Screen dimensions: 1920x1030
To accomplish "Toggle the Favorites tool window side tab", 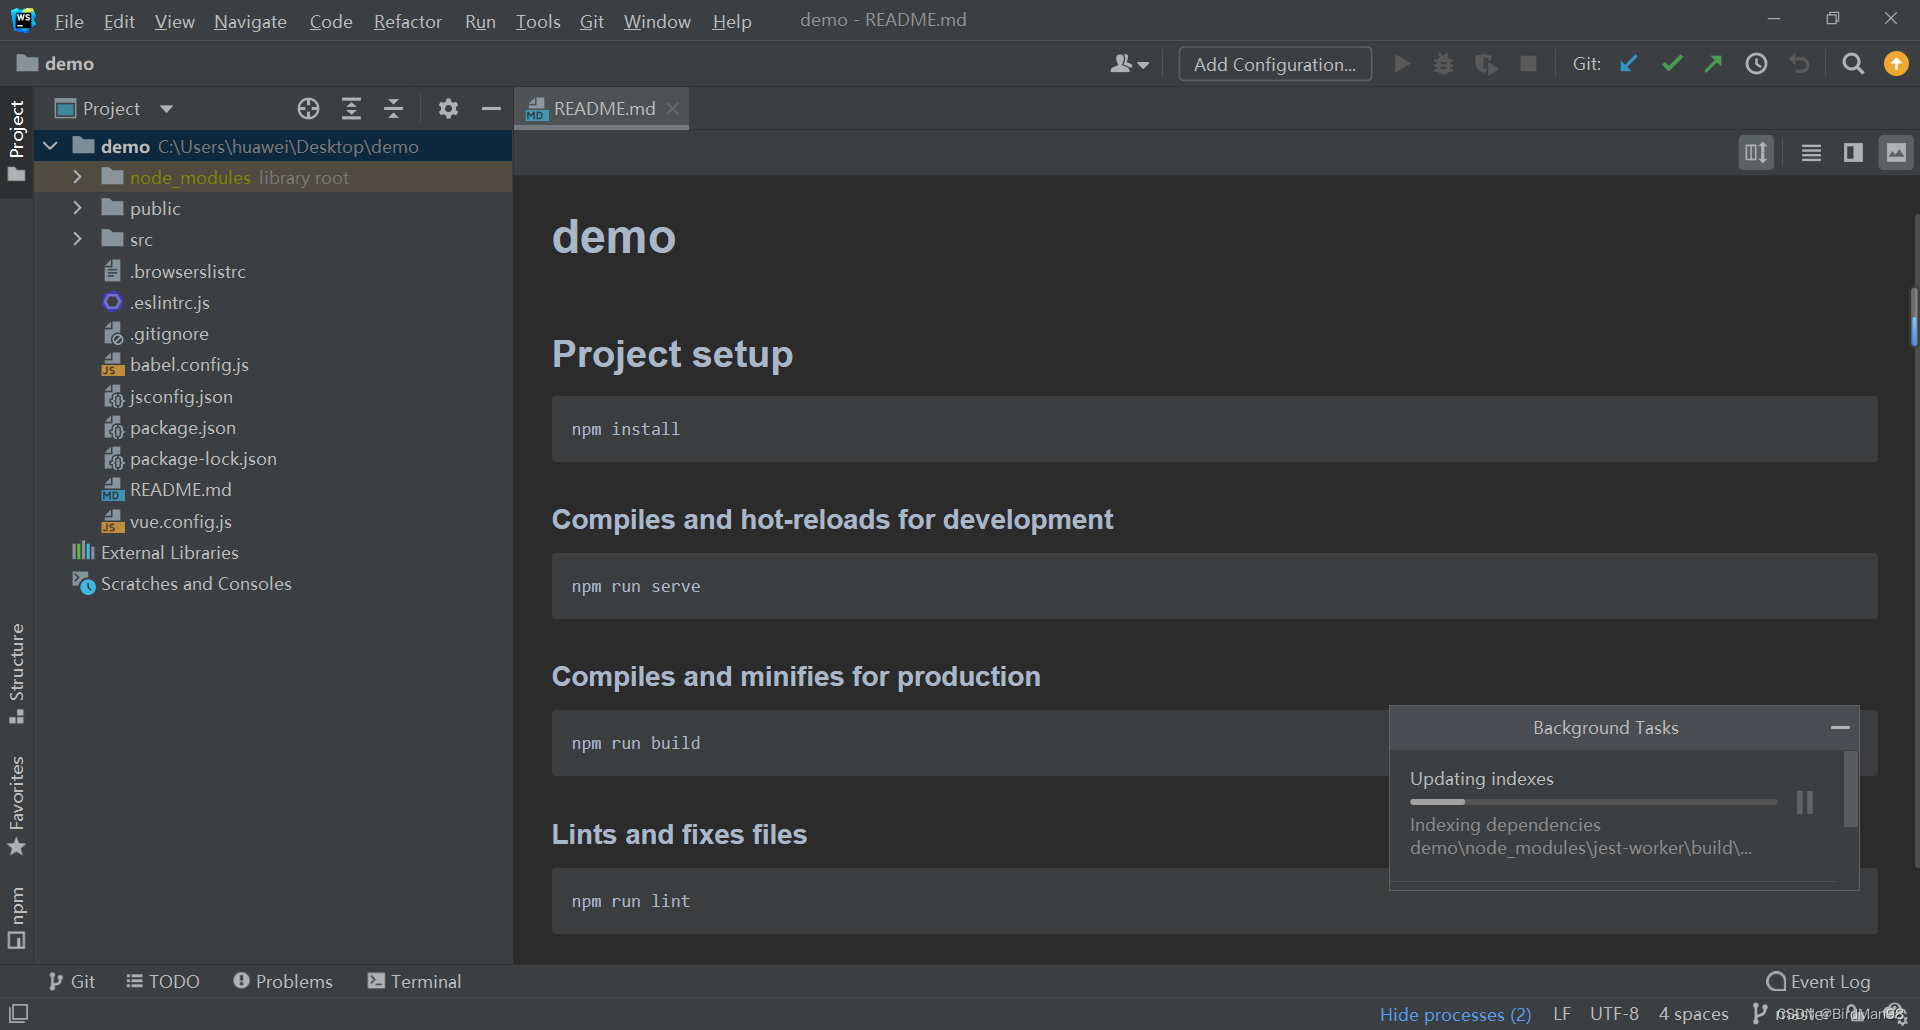I will tap(17, 806).
